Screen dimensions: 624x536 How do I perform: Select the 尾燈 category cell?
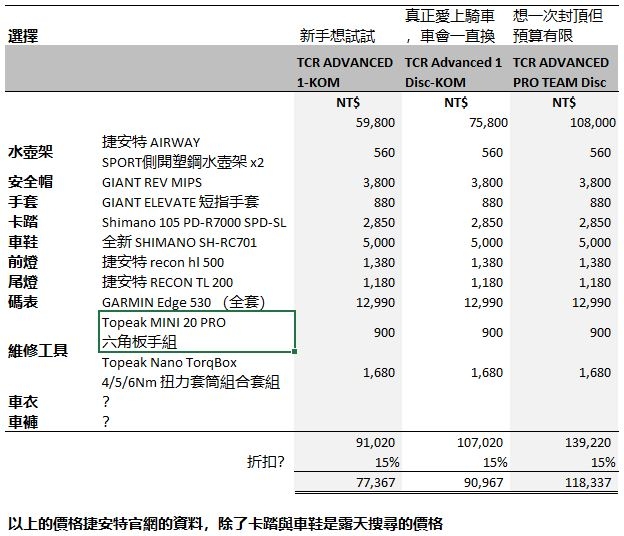pyautogui.click(x=23, y=282)
